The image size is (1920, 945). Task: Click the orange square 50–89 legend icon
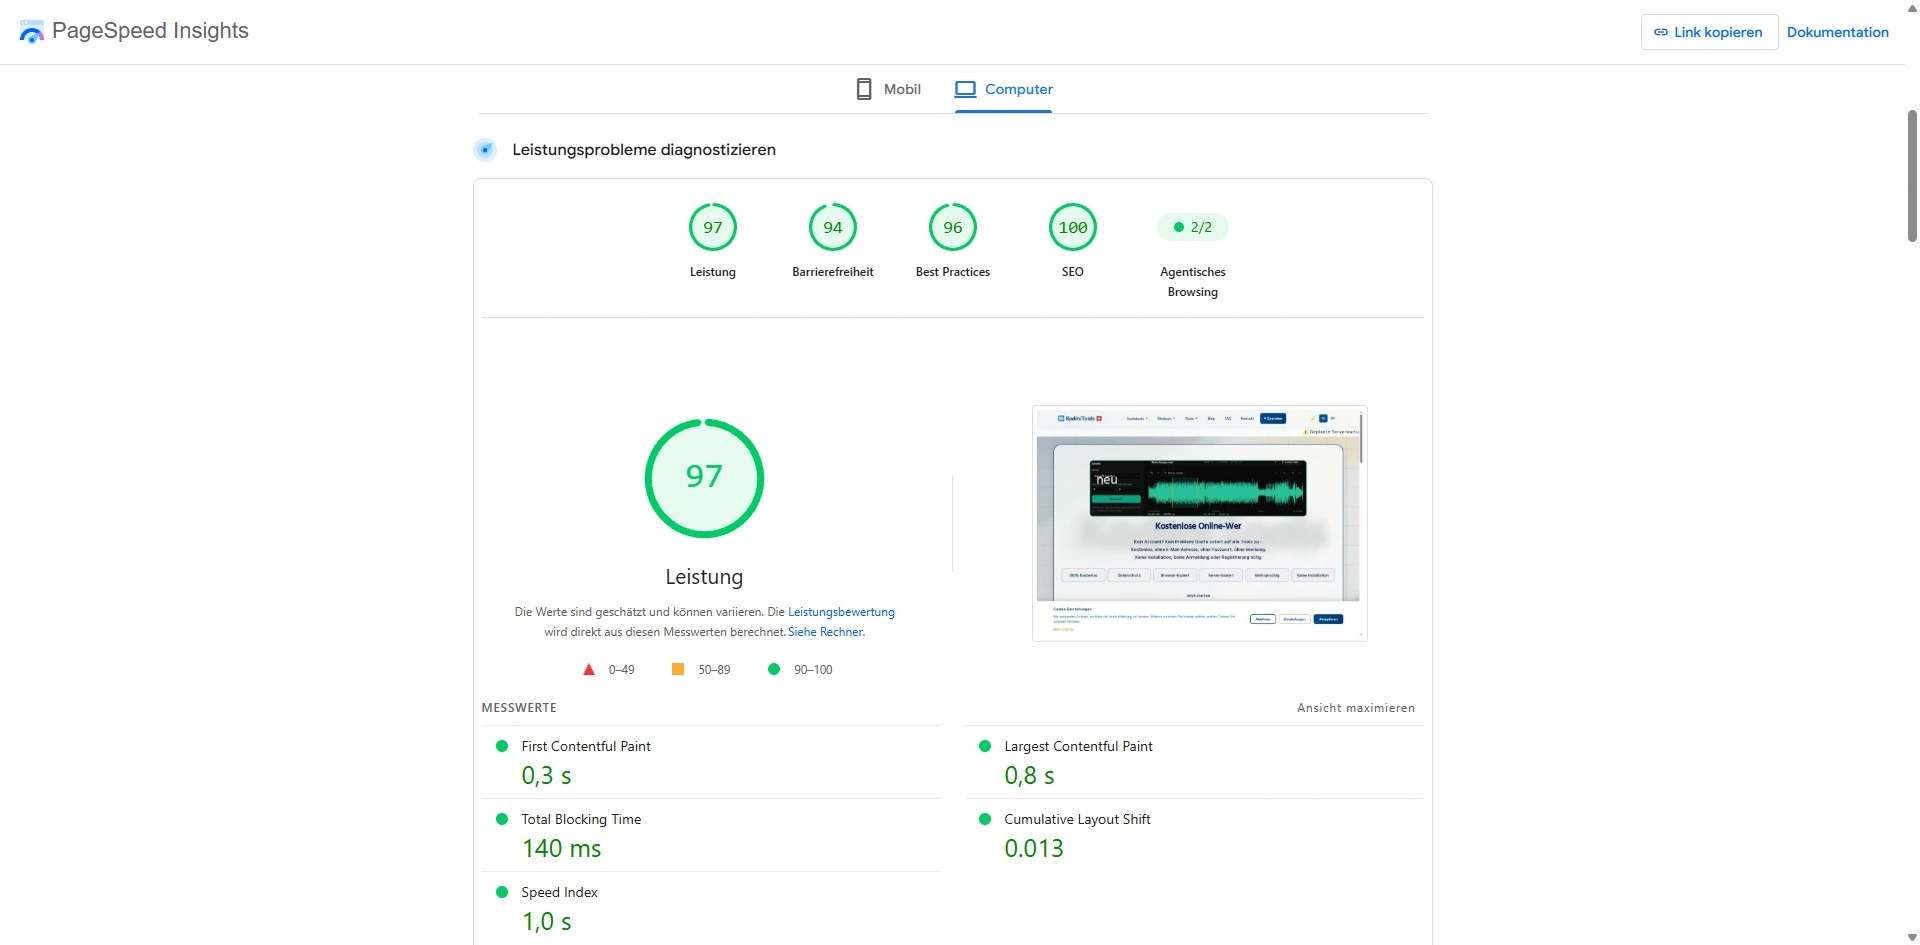[x=678, y=669]
